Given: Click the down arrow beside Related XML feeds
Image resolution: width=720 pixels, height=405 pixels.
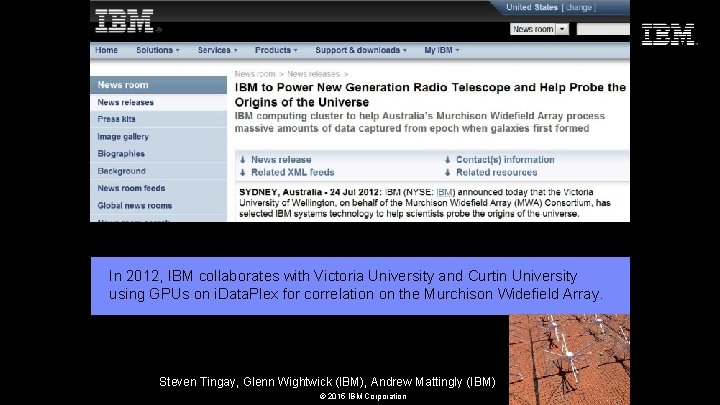Looking at the screenshot, I should tap(242, 173).
